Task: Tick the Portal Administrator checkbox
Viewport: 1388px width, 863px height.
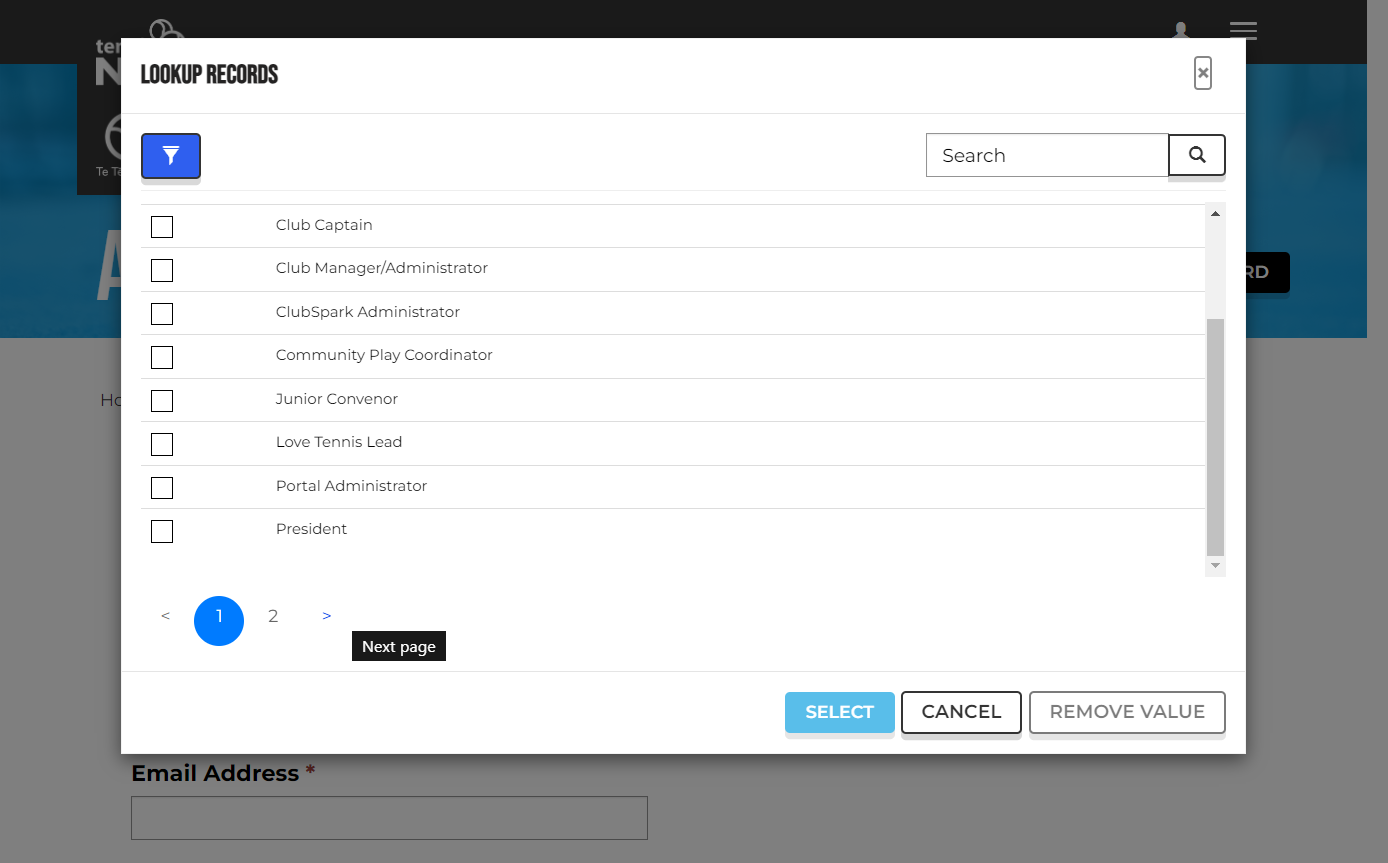Action: (162, 488)
